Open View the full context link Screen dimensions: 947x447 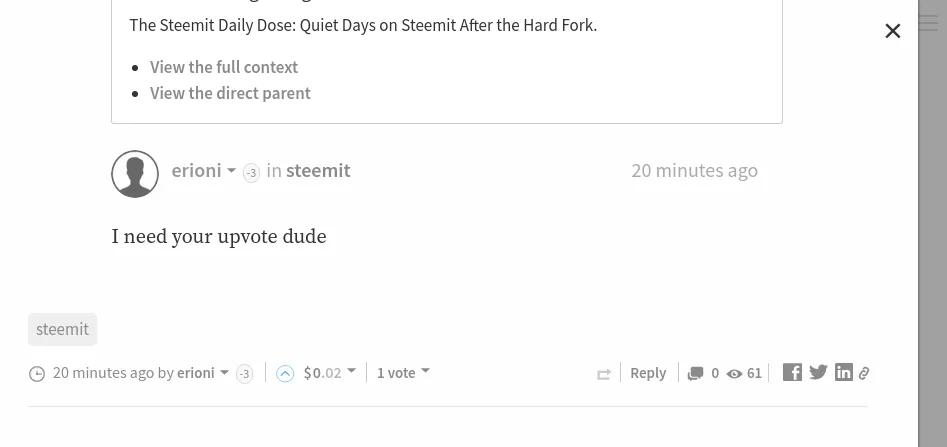coord(223,67)
